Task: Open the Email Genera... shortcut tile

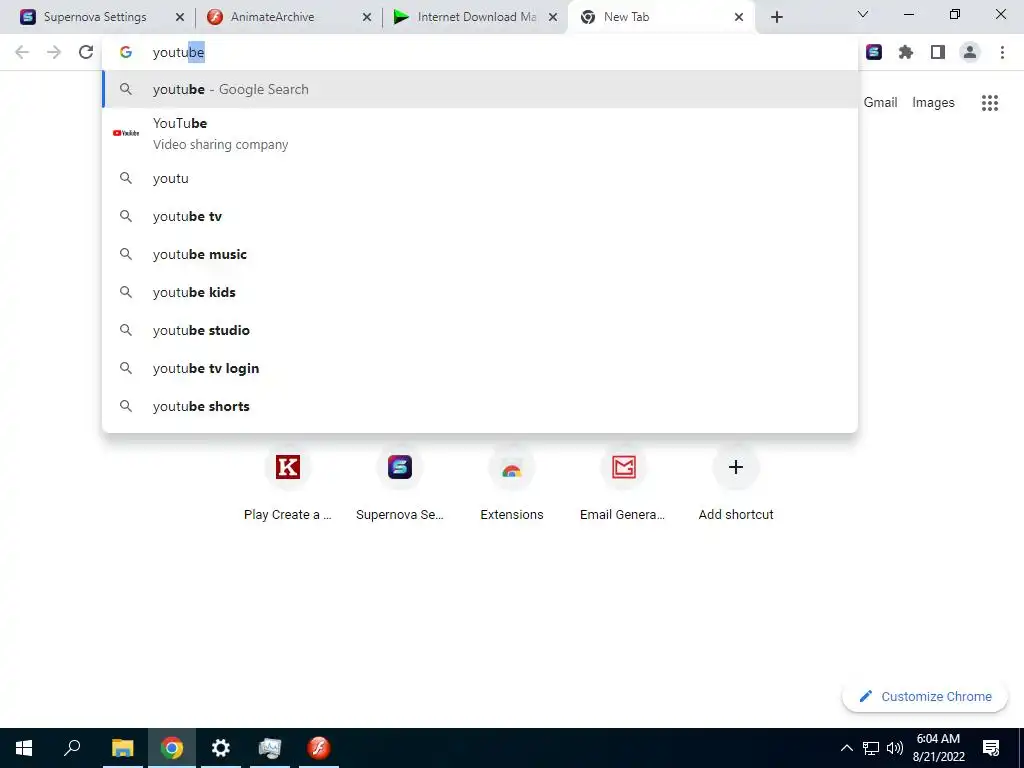Action: click(x=624, y=485)
